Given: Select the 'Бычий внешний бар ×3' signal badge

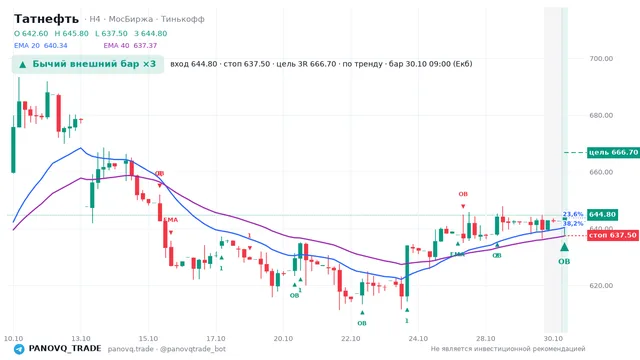Looking at the screenshot, I should point(88,64).
